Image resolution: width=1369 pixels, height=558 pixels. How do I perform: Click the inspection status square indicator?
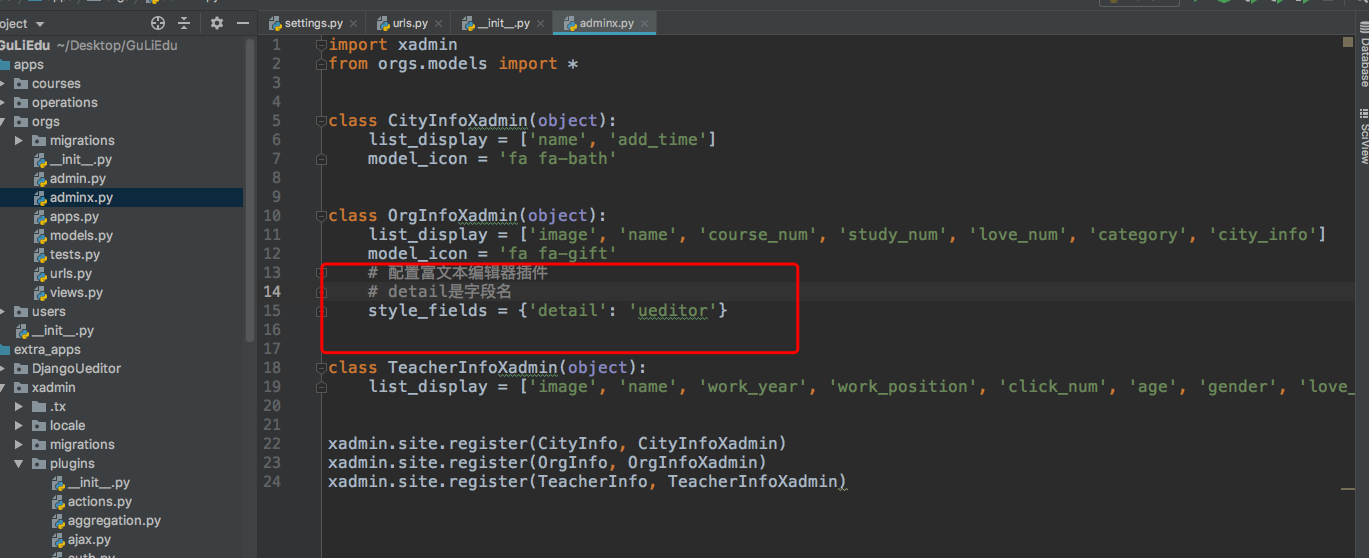1347,43
